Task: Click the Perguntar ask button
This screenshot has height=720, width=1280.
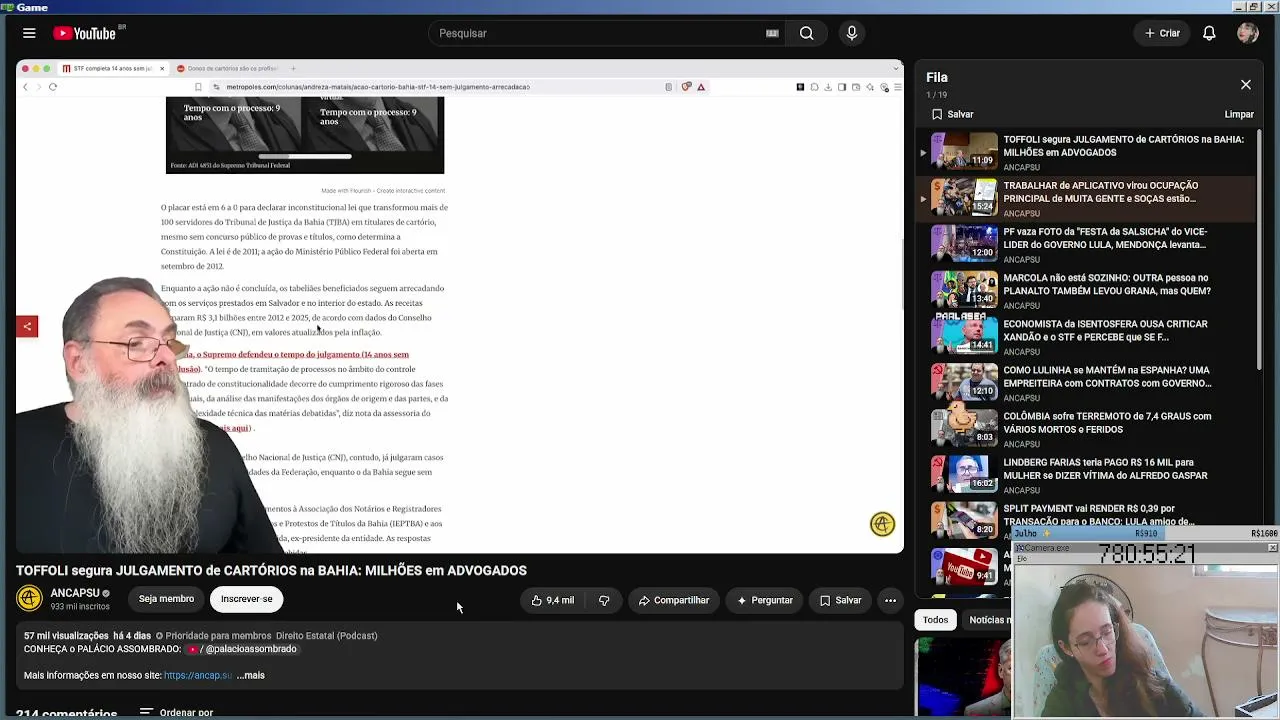Action: [x=765, y=600]
